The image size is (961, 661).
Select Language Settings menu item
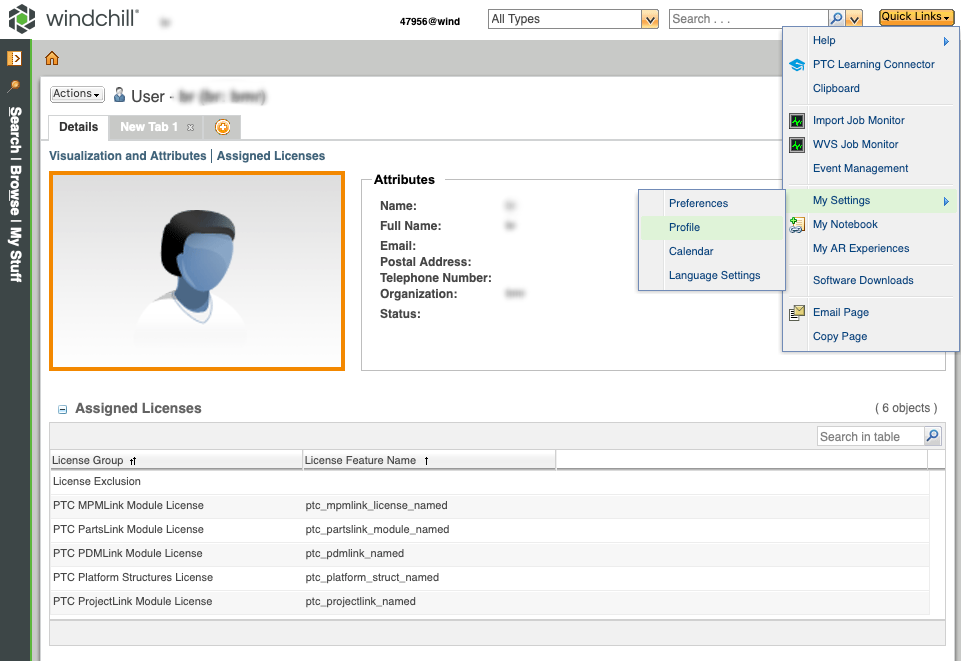click(x=714, y=275)
